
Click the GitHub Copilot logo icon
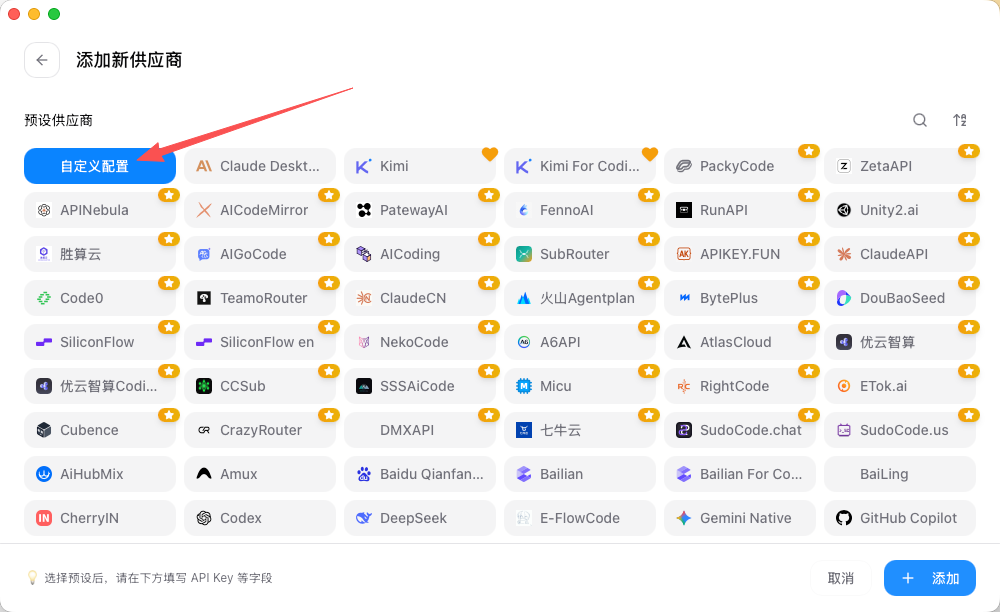(x=844, y=518)
